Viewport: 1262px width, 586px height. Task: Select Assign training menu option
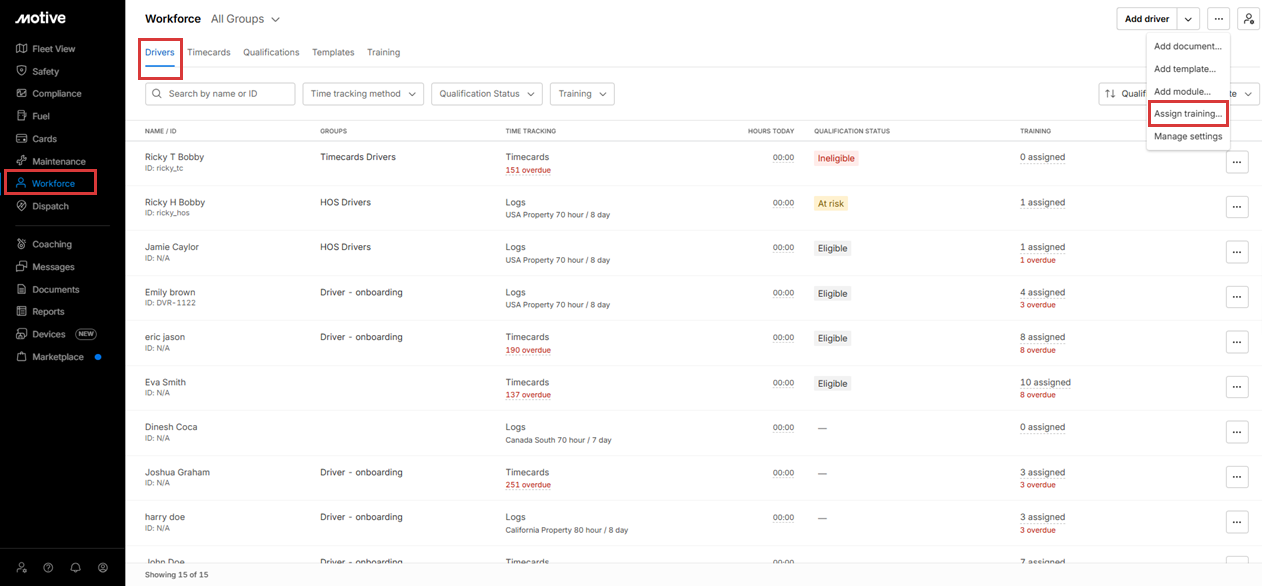[1187, 114]
